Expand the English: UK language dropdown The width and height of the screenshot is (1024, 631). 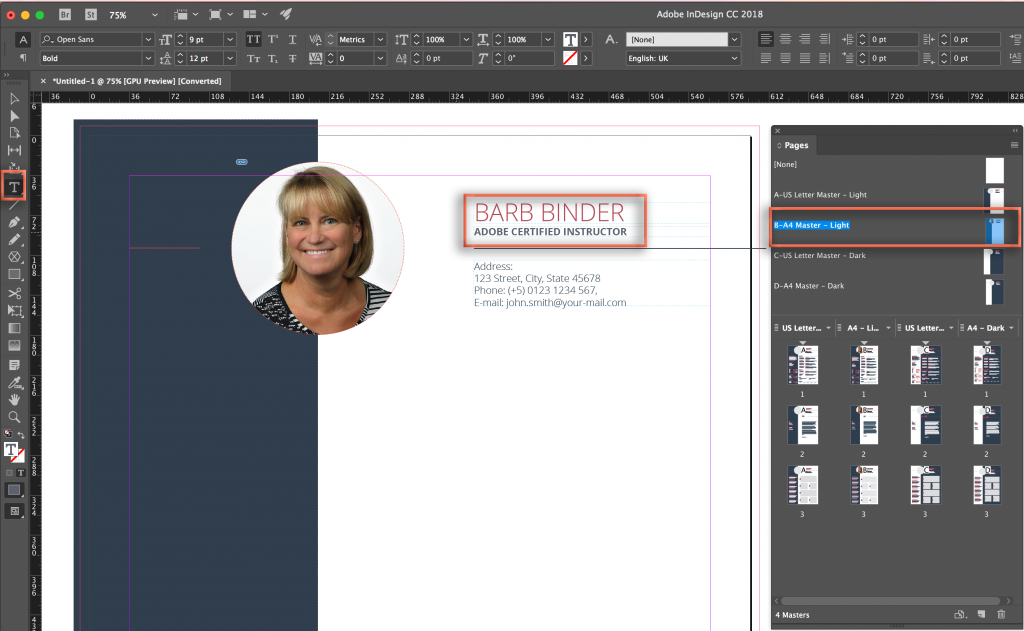point(734,58)
